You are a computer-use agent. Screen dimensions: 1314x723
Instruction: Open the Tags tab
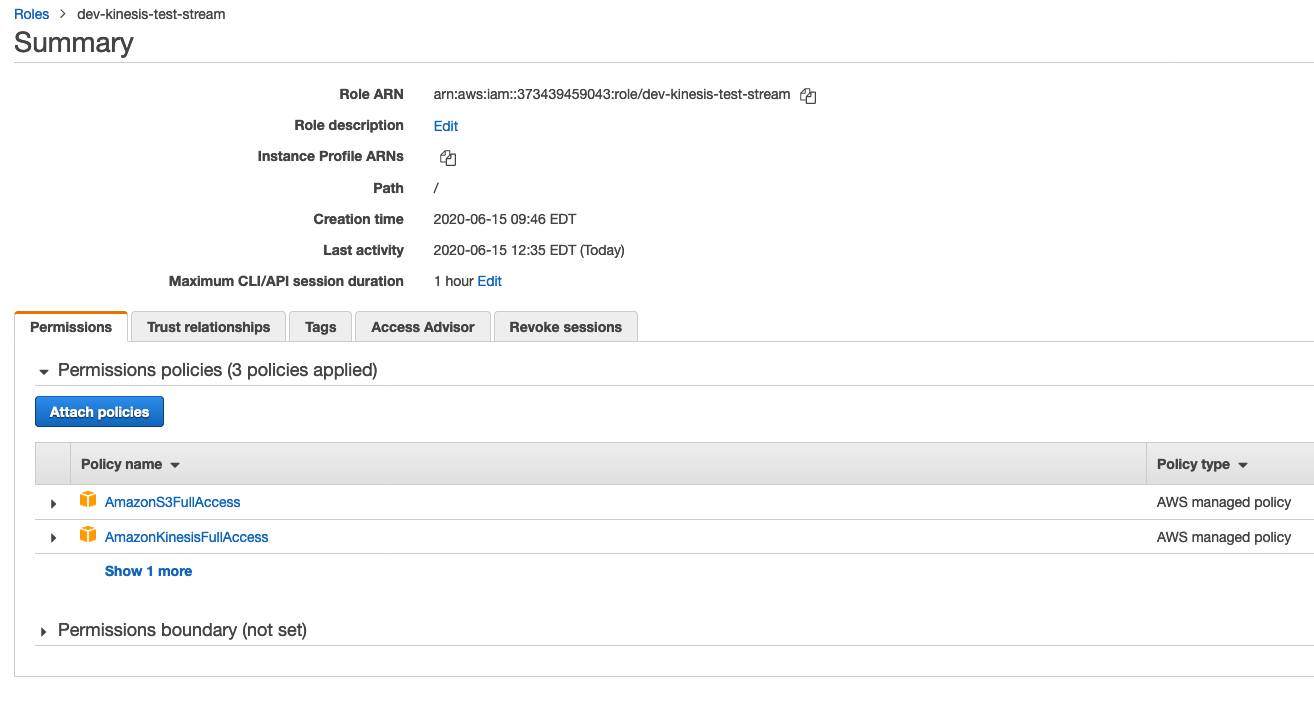pyautogui.click(x=320, y=326)
